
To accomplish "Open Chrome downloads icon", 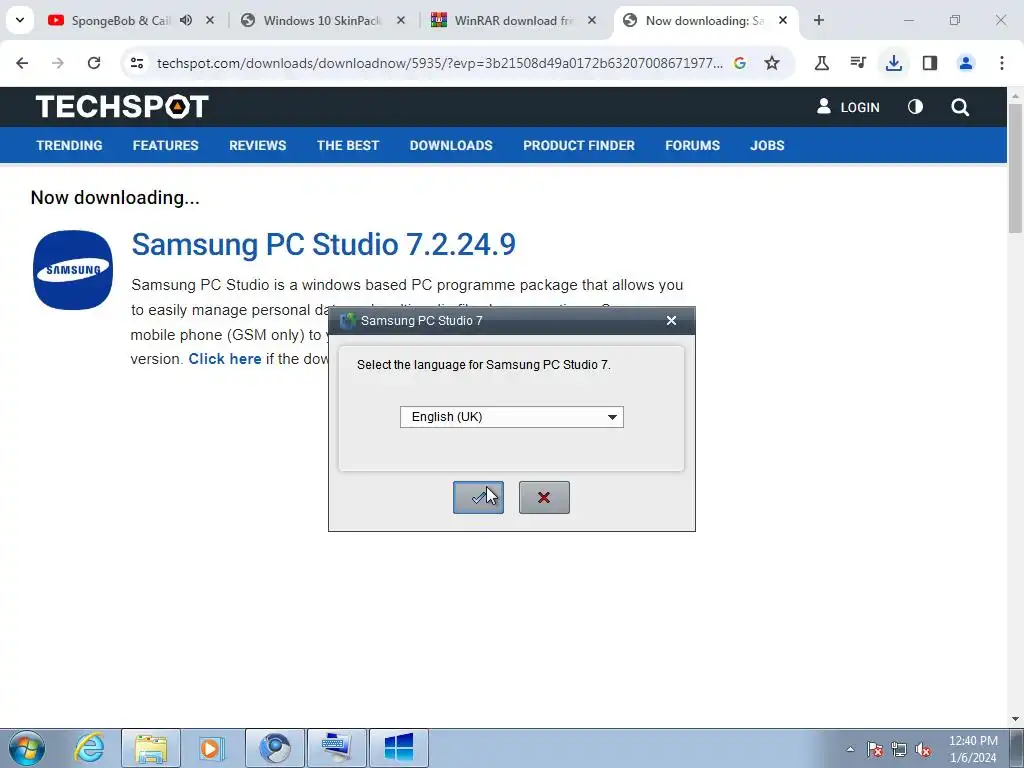I will 893,63.
